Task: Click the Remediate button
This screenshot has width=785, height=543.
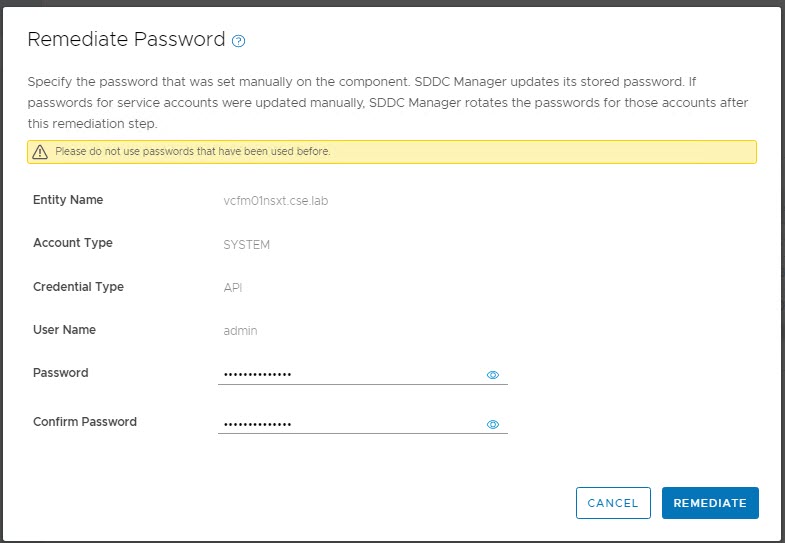Action: (710, 503)
